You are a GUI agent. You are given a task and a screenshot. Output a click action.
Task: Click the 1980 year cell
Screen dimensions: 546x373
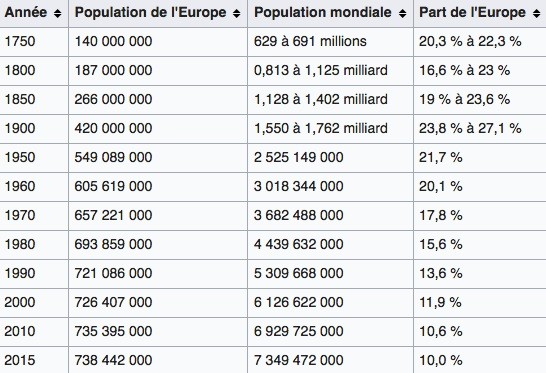[34, 244]
